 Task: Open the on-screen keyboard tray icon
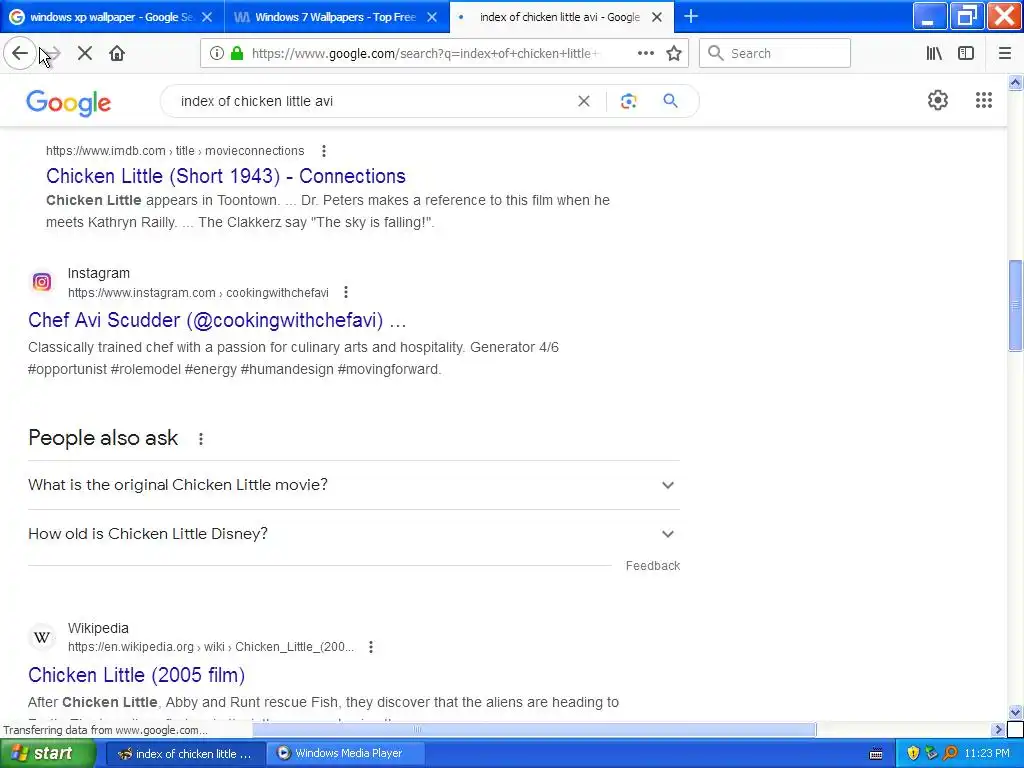[876, 754]
